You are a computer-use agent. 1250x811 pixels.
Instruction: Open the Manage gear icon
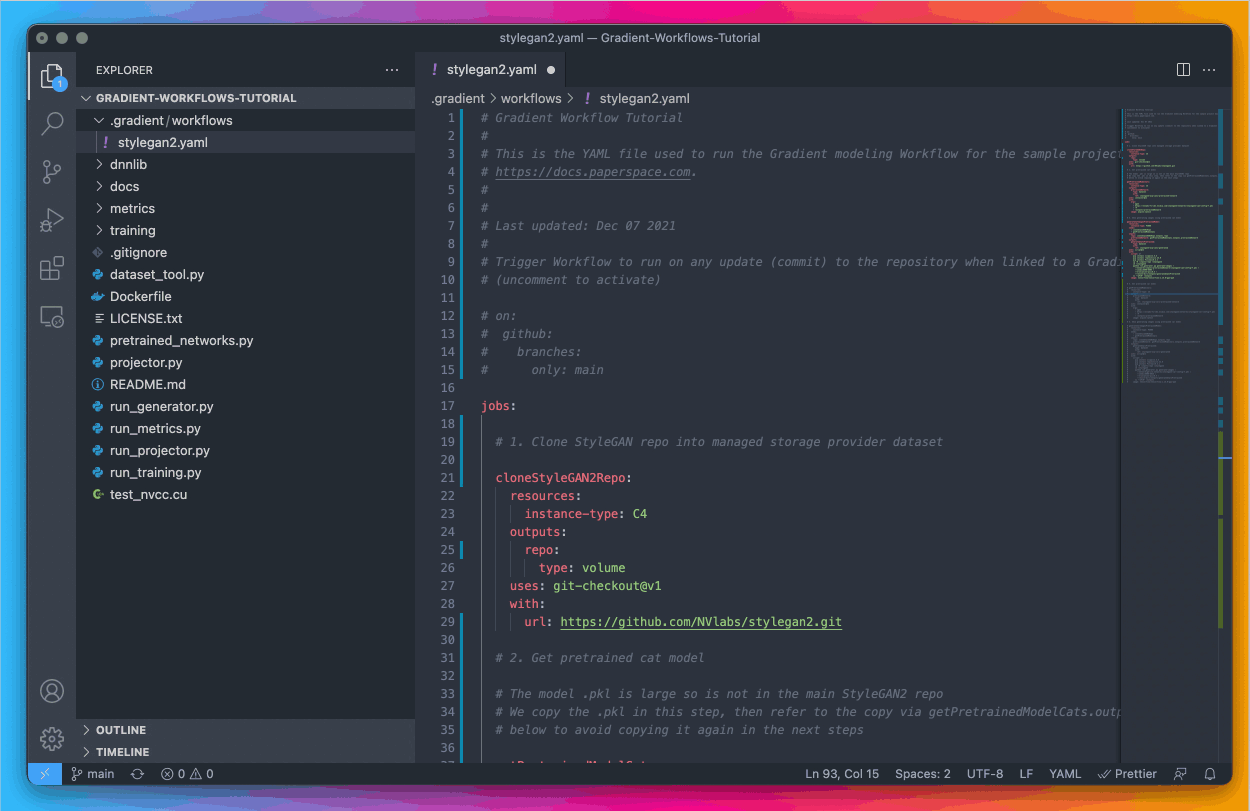(x=52, y=739)
